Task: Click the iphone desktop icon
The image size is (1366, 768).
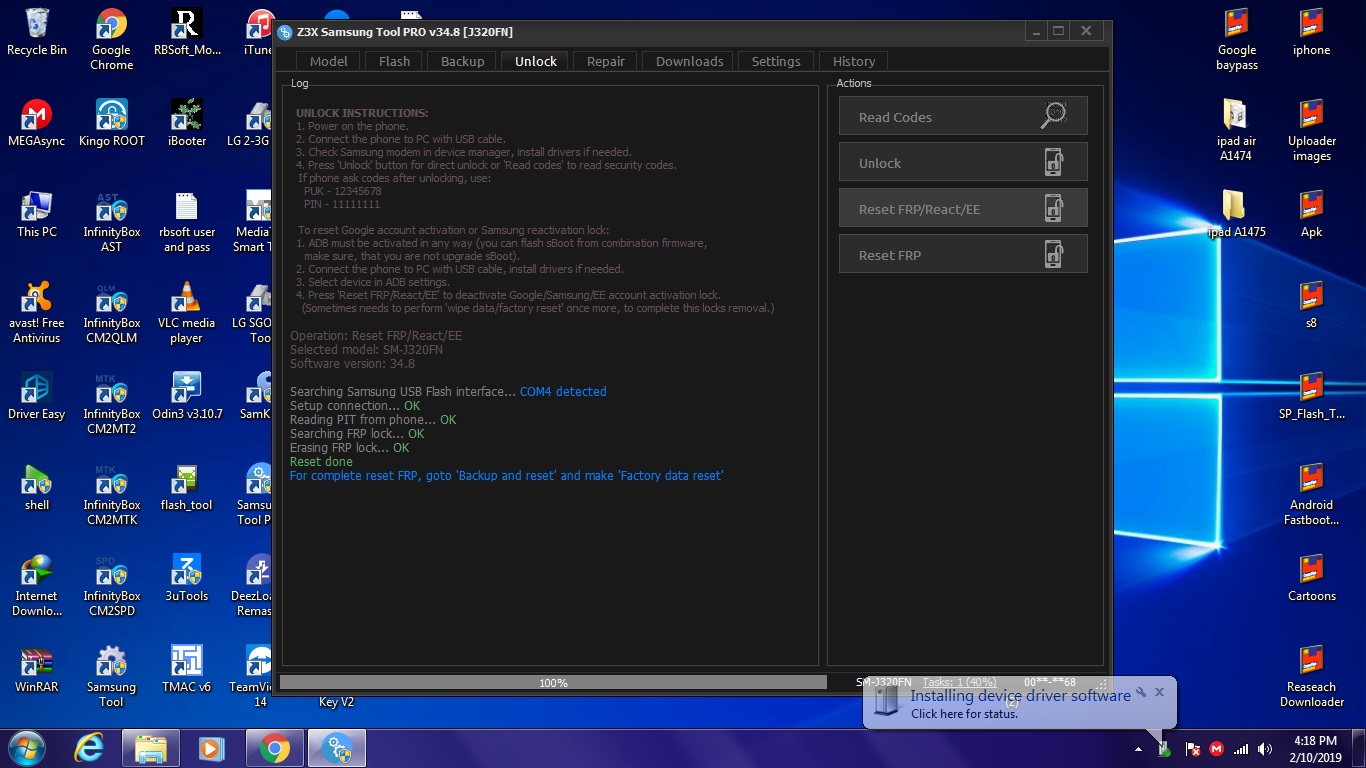Action: click(x=1311, y=32)
